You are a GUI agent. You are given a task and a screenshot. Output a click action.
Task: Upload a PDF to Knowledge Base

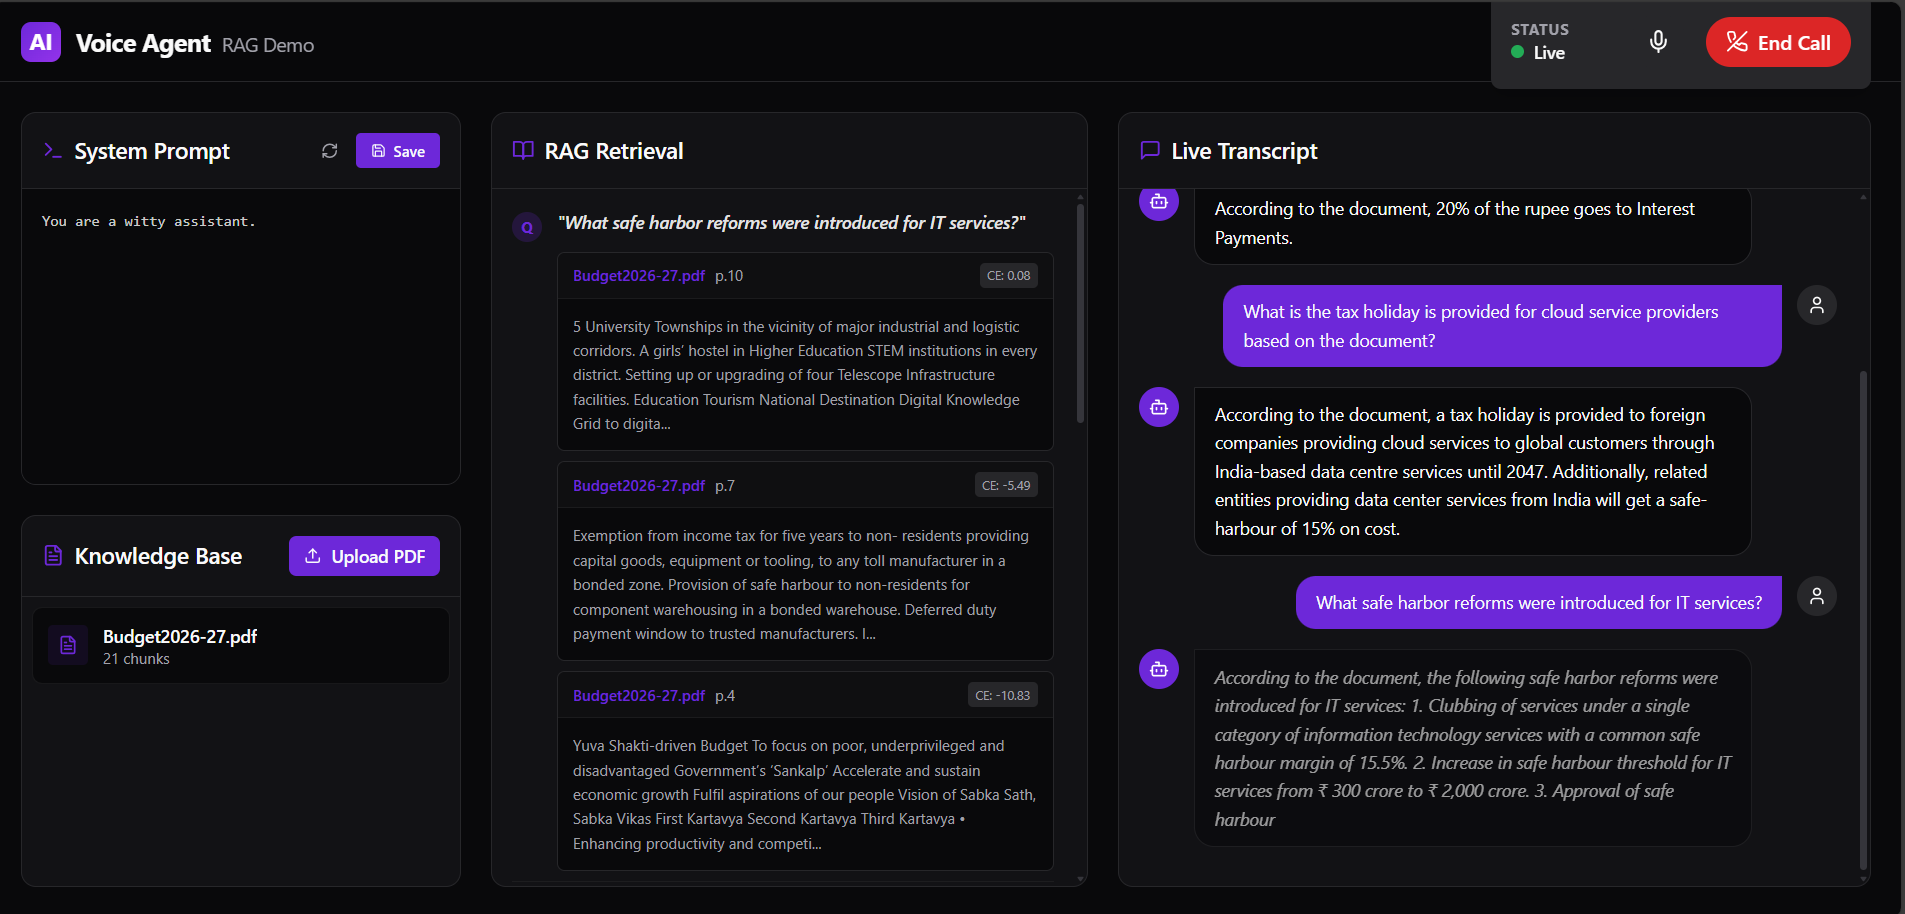tap(364, 556)
